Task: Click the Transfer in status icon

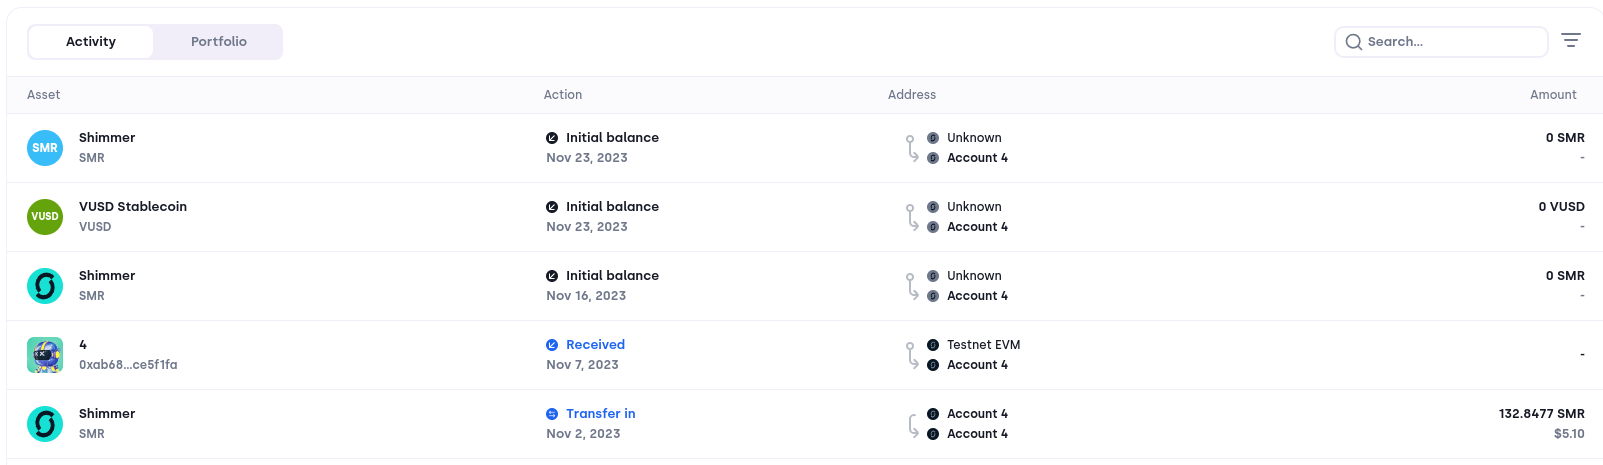Action: click(552, 414)
